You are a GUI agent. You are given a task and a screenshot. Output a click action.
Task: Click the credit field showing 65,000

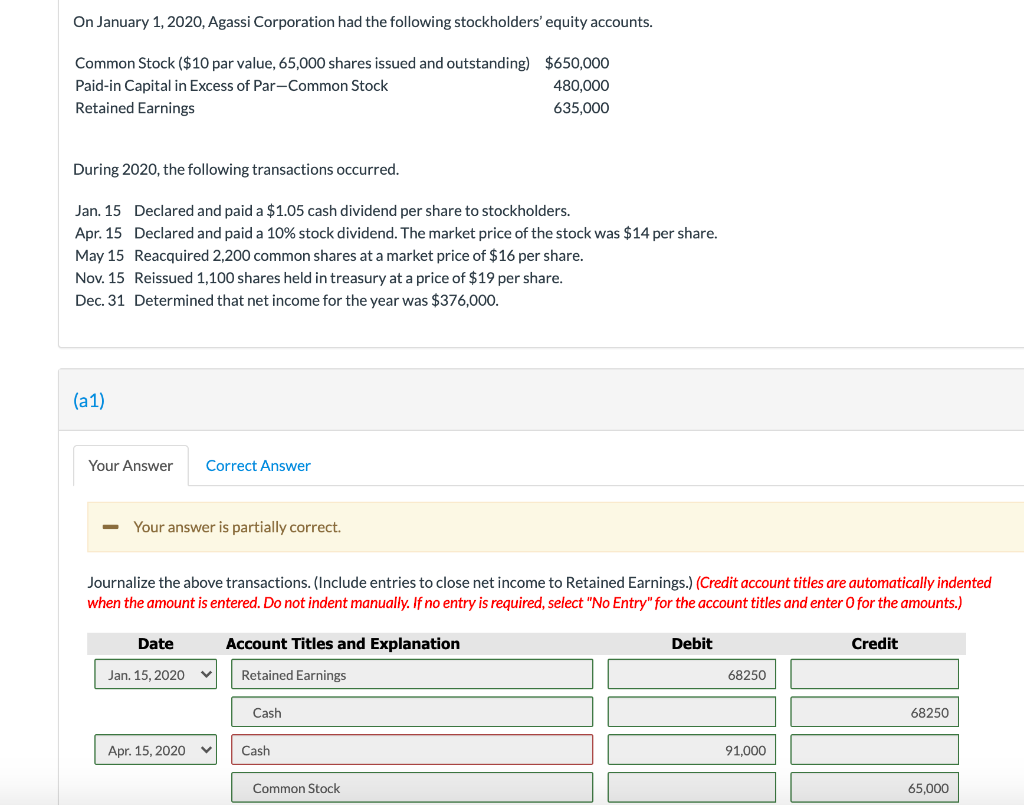point(874,788)
